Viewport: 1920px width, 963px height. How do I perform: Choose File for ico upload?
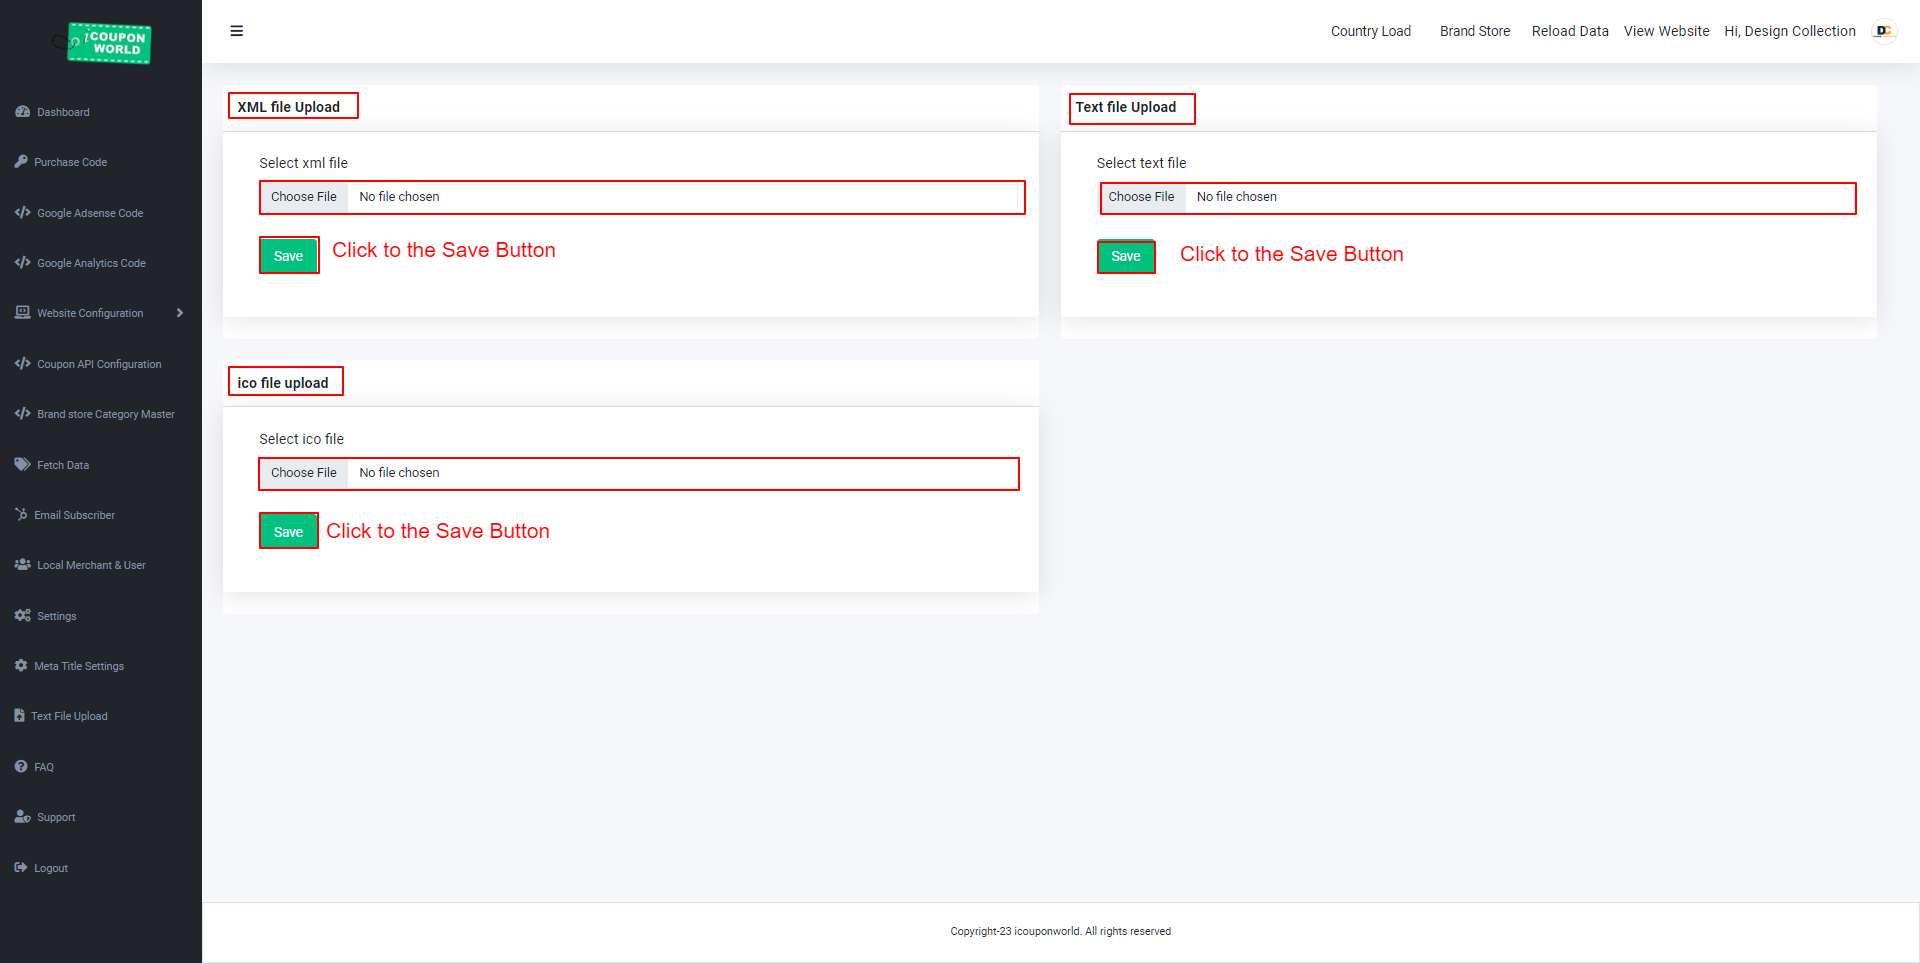click(x=304, y=473)
